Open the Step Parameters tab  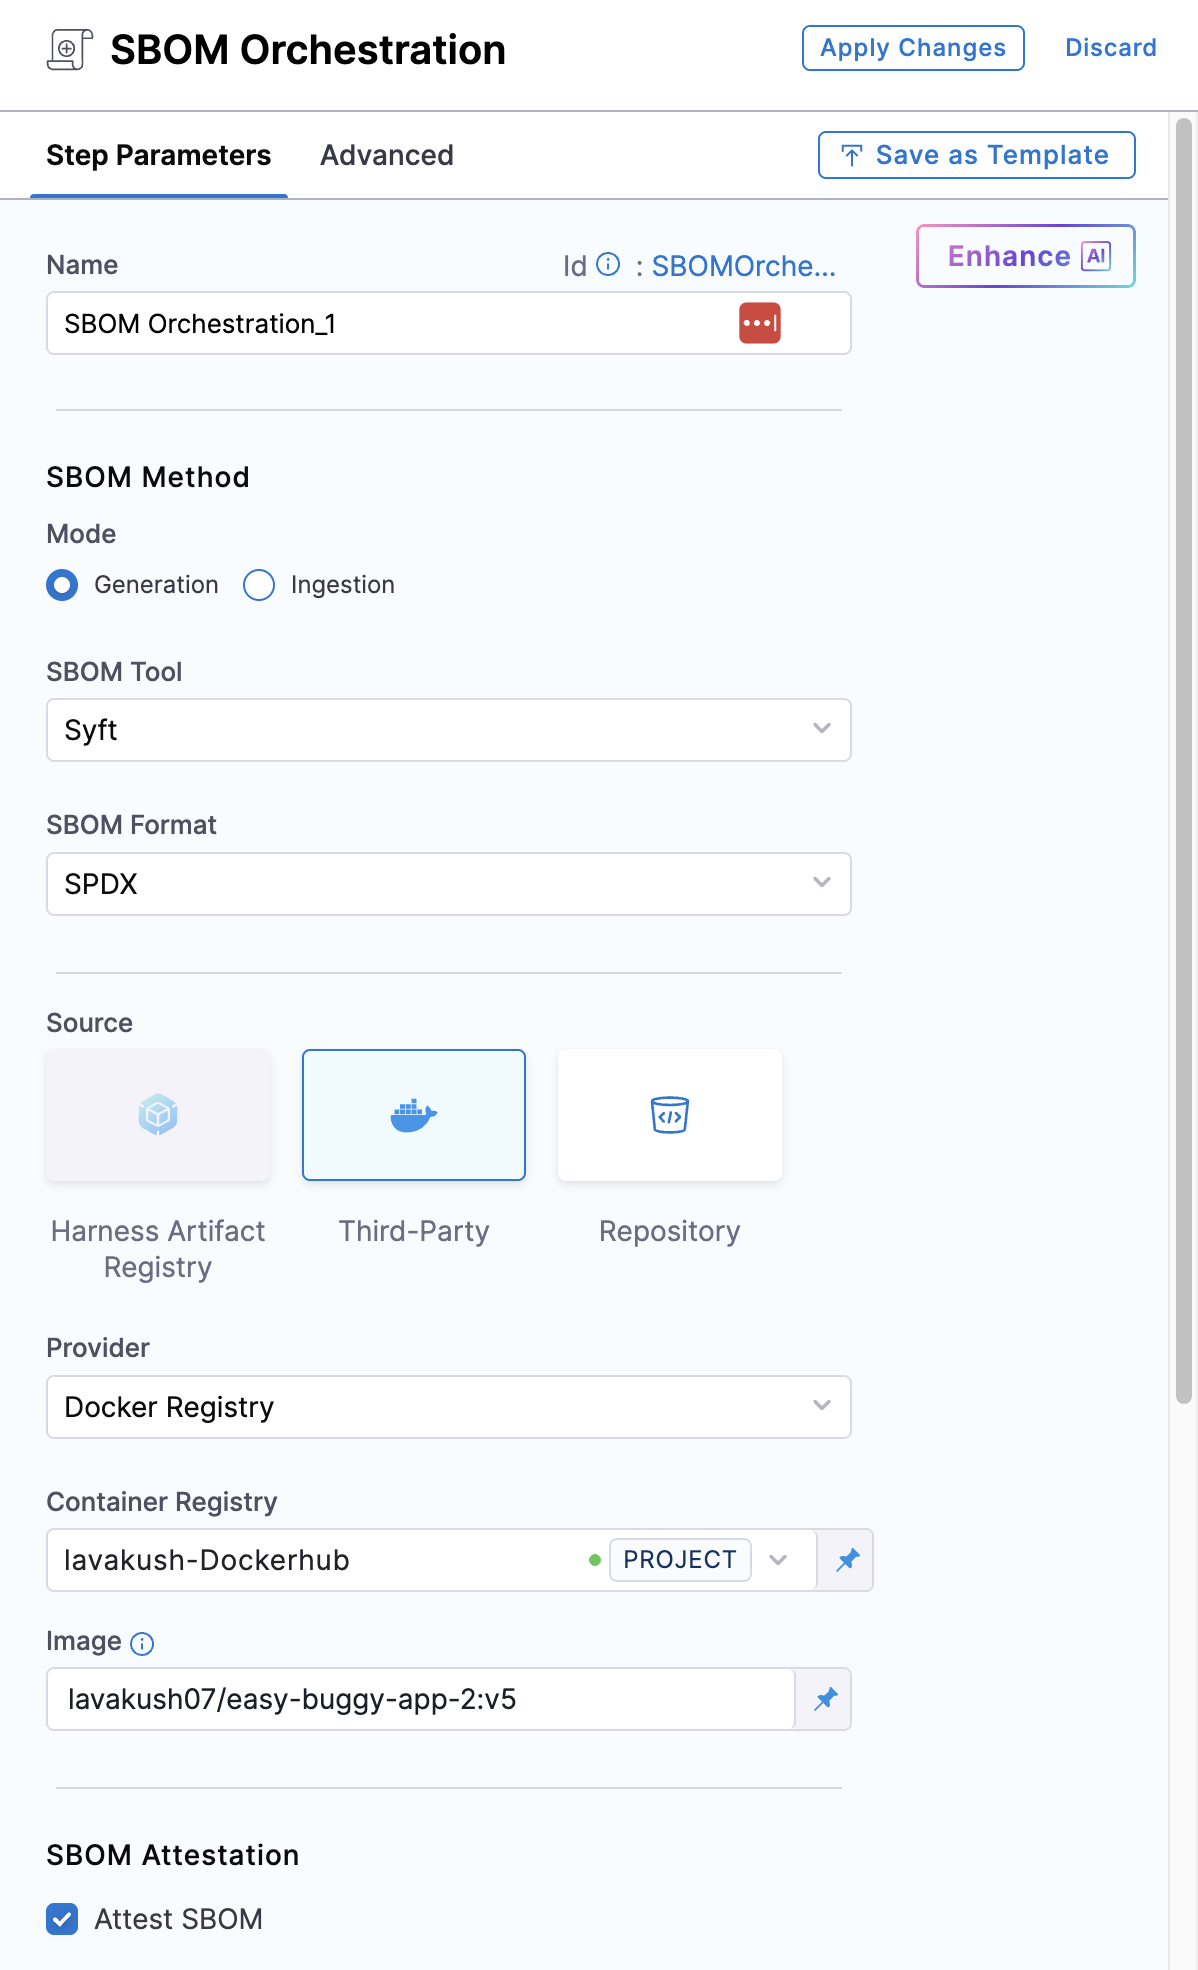pyautogui.click(x=158, y=155)
